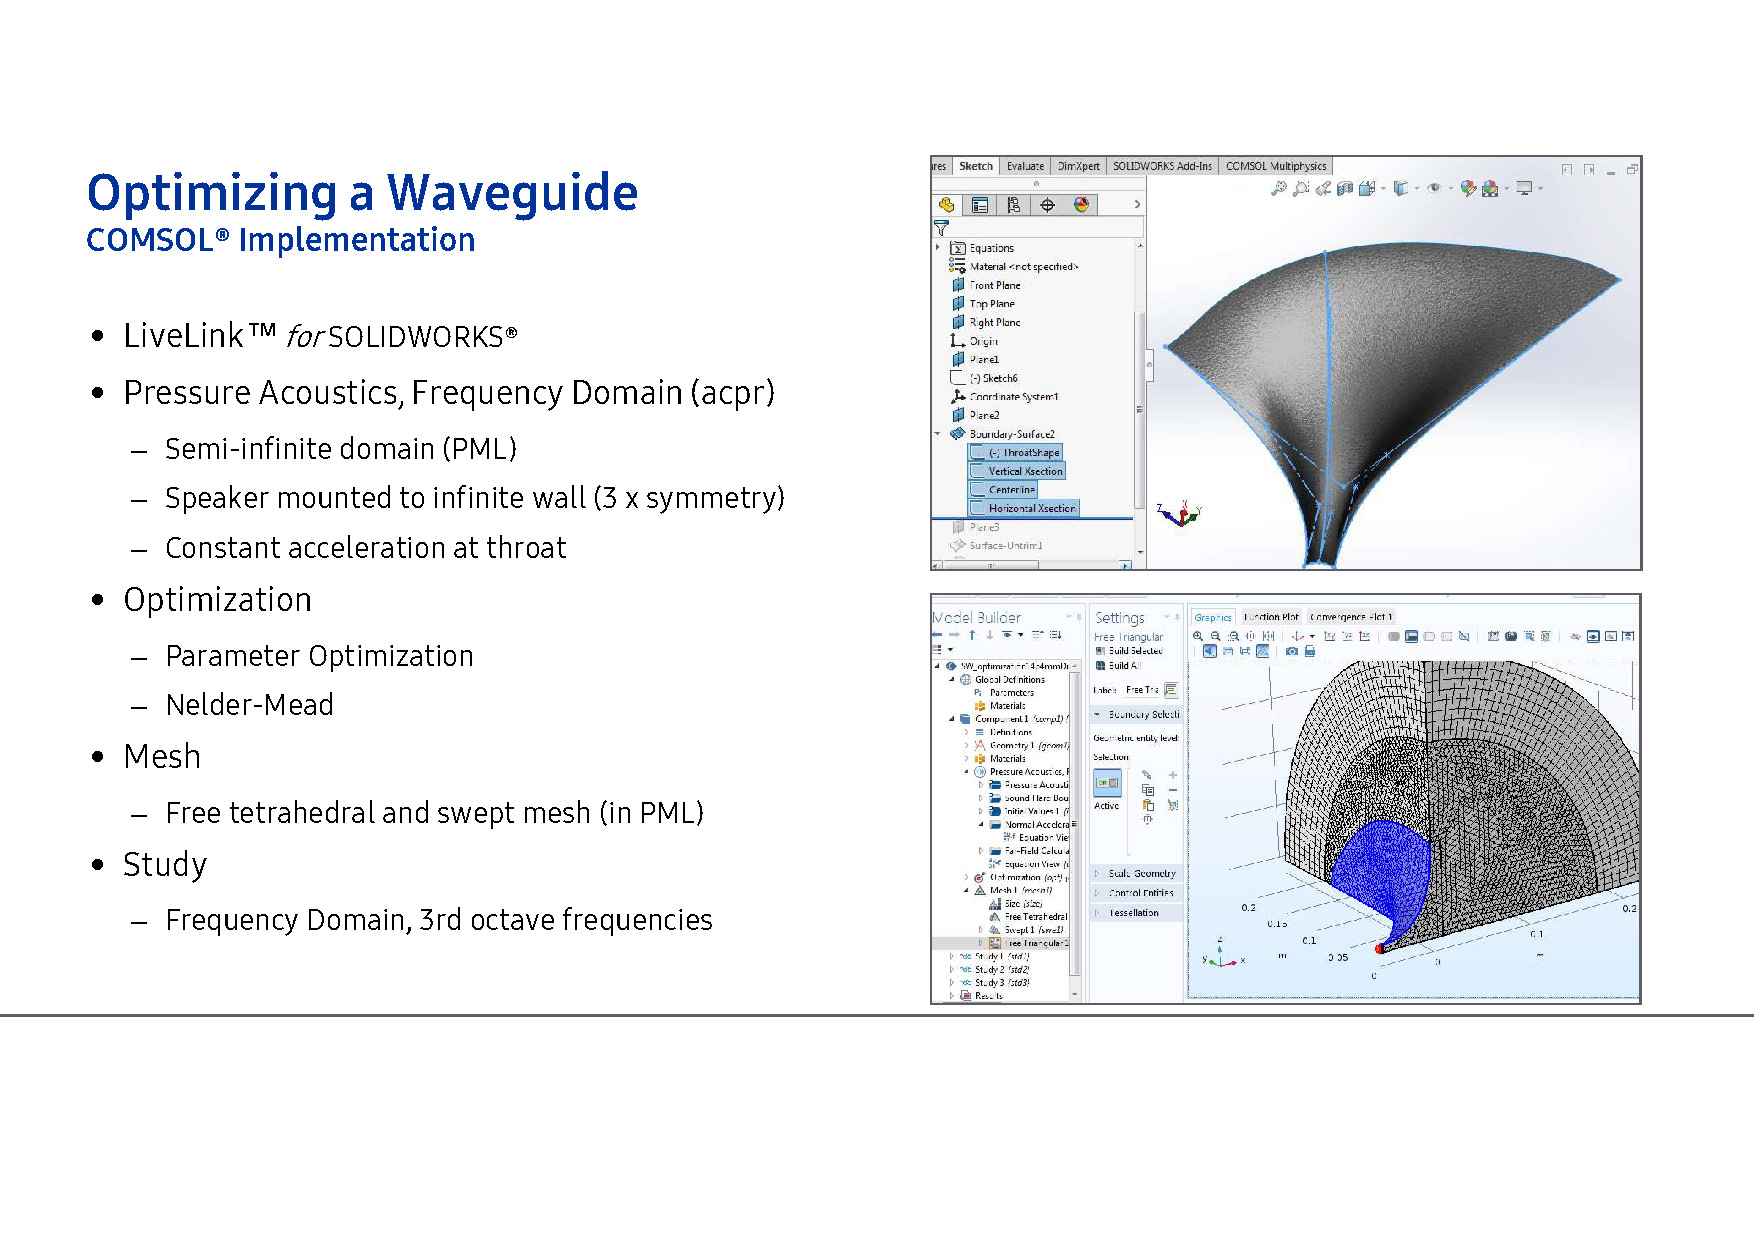Viewport: 1754px width, 1241px height.
Task: Select the Parameters node in Model Builder
Action: click(x=1004, y=692)
